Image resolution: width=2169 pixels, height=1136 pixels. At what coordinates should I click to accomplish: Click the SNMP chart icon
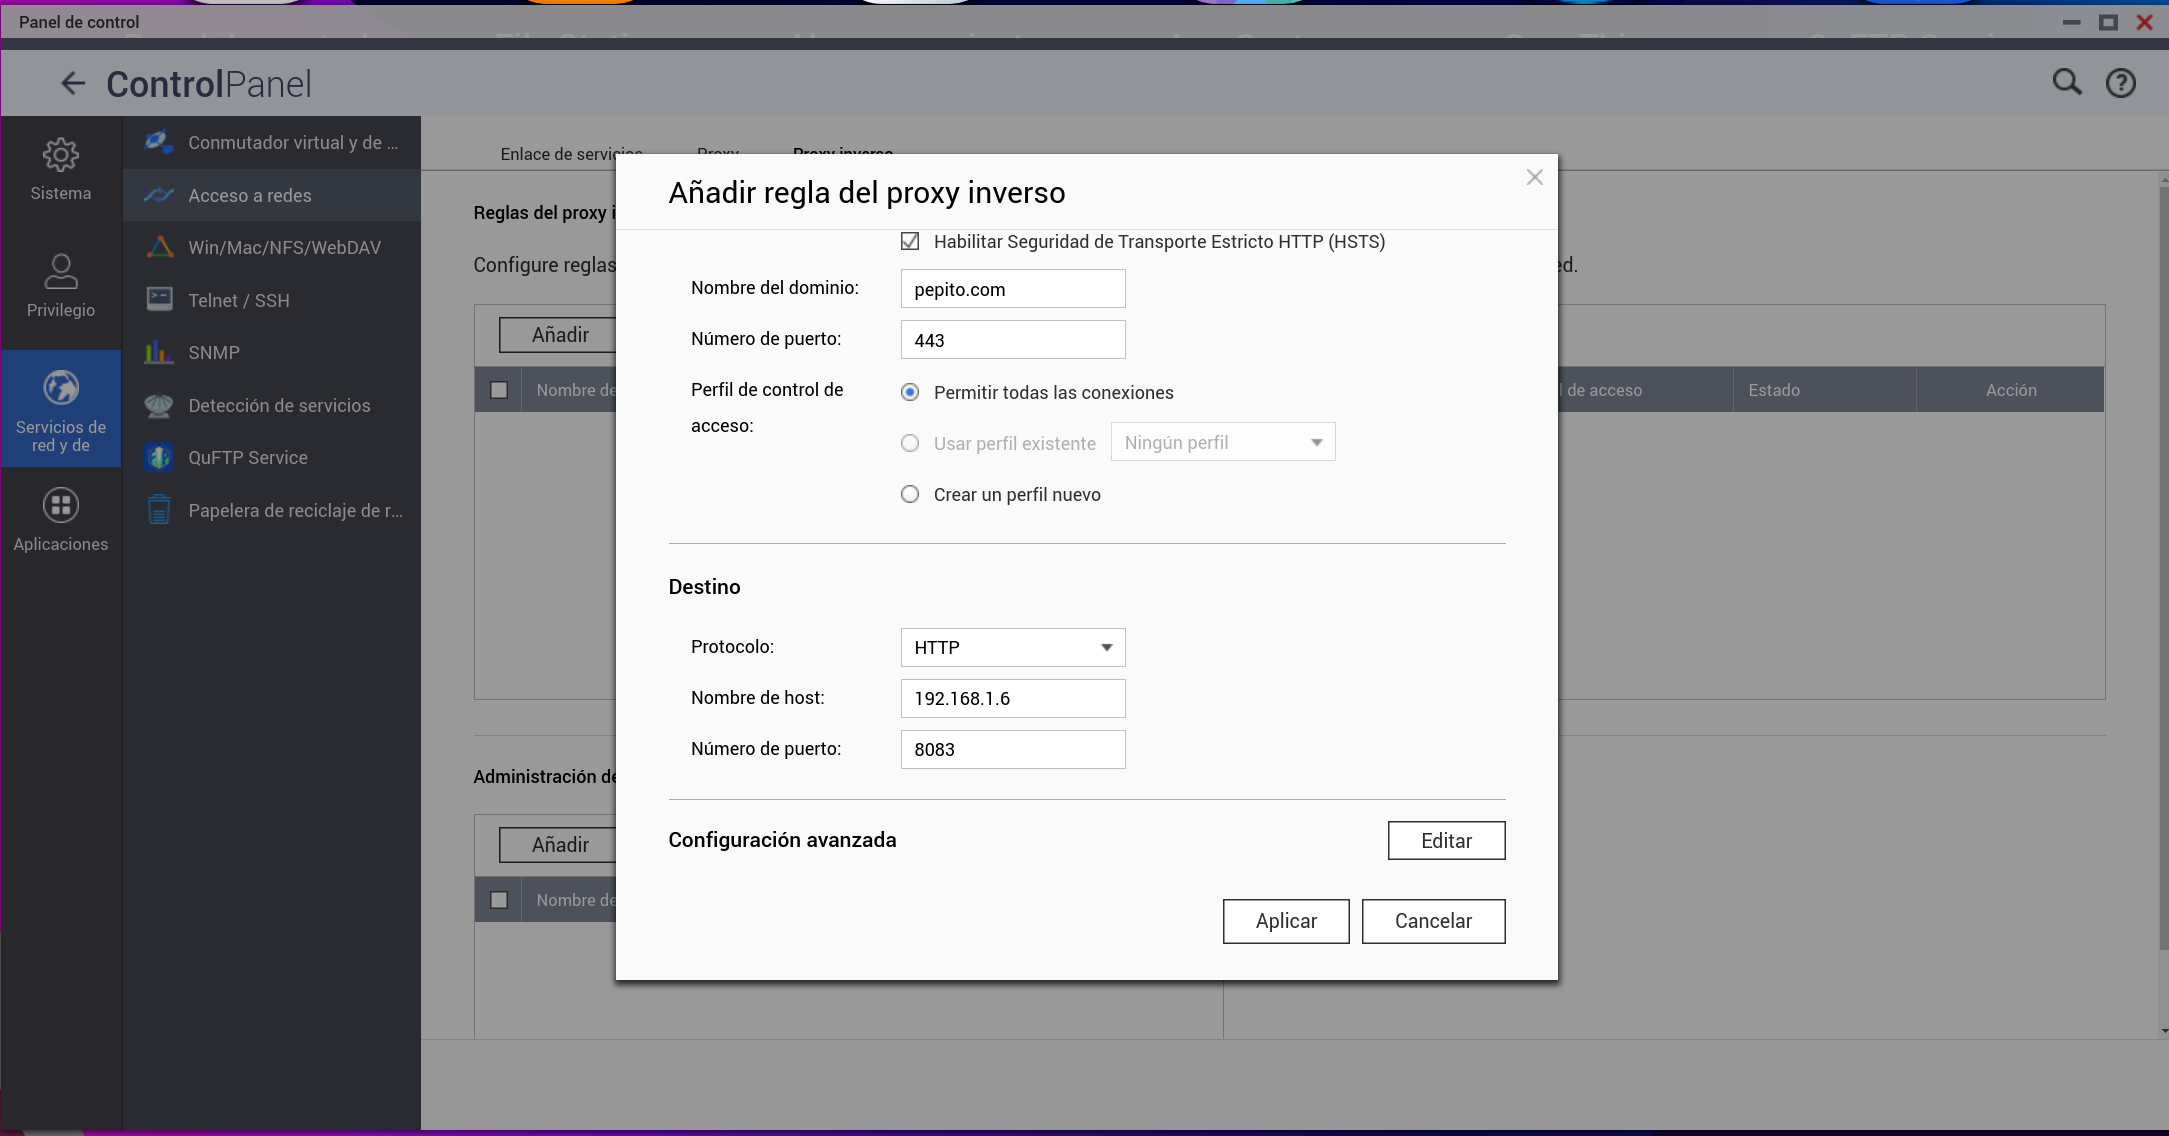tap(160, 353)
